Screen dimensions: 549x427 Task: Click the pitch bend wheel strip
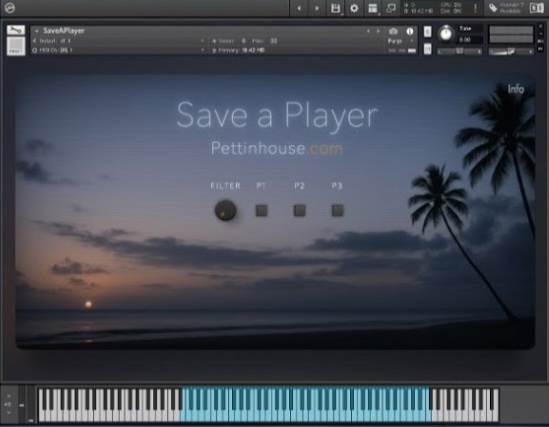pos(22,404)
